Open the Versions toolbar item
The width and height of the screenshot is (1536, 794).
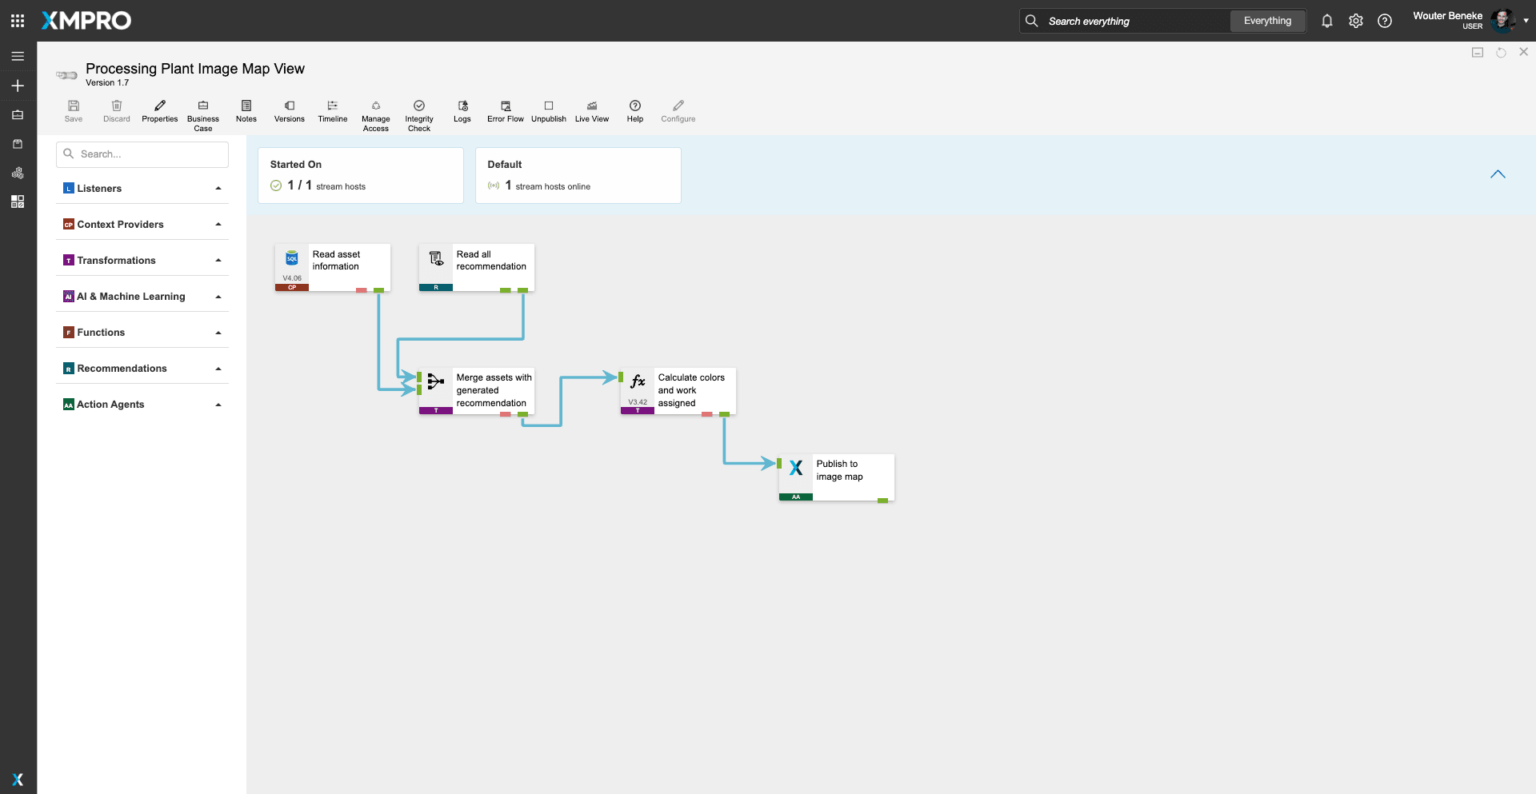tap(289, 111)
